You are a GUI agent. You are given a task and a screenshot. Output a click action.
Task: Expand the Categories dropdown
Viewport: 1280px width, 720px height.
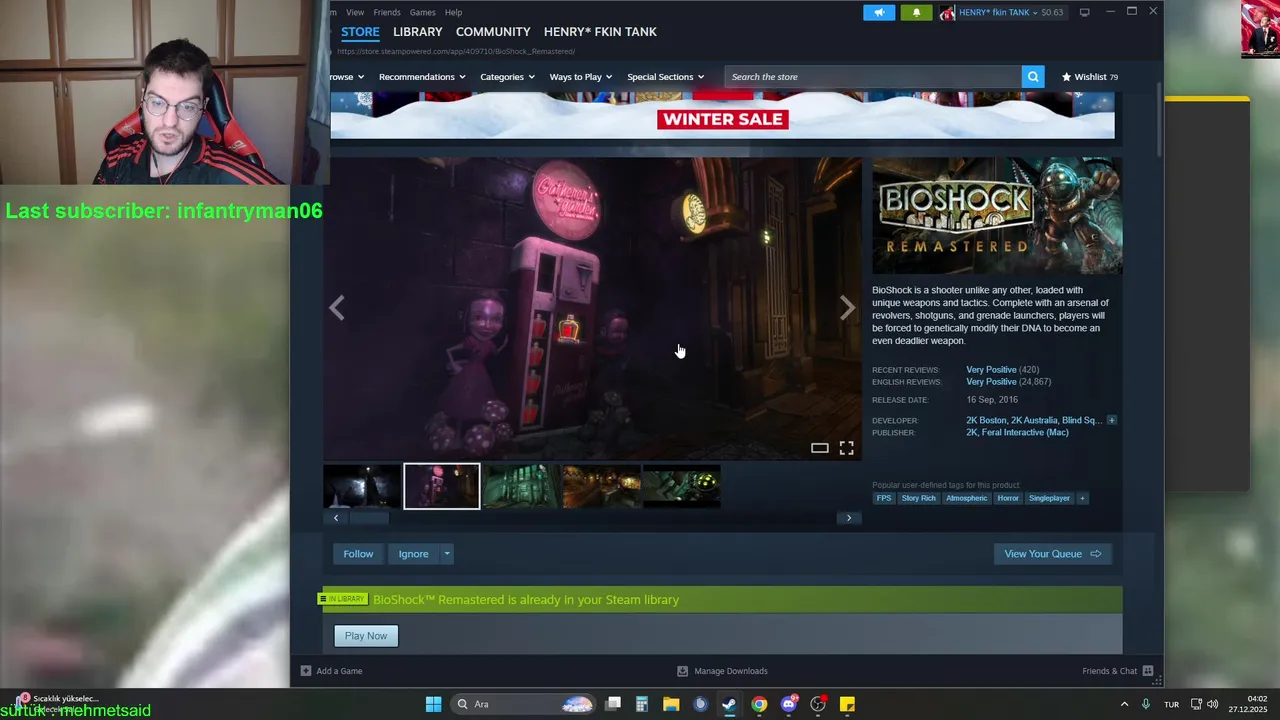point(507,77)
